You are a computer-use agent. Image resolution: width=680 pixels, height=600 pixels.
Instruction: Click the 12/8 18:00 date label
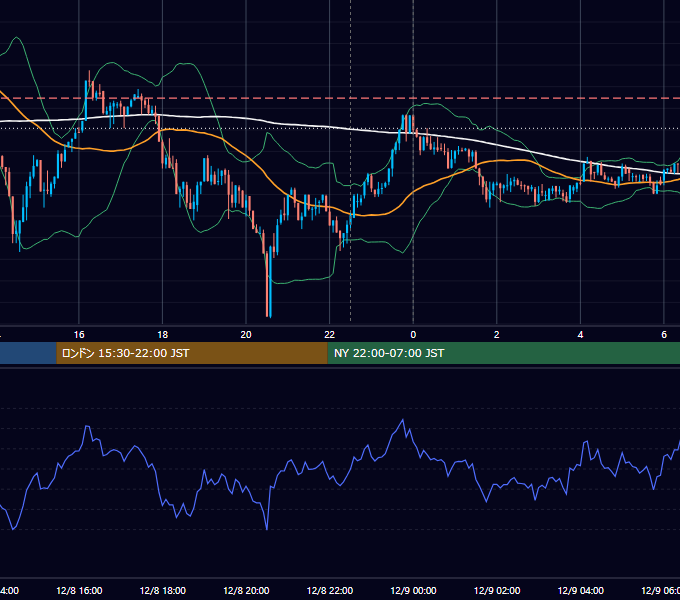(x=163, y=590)
